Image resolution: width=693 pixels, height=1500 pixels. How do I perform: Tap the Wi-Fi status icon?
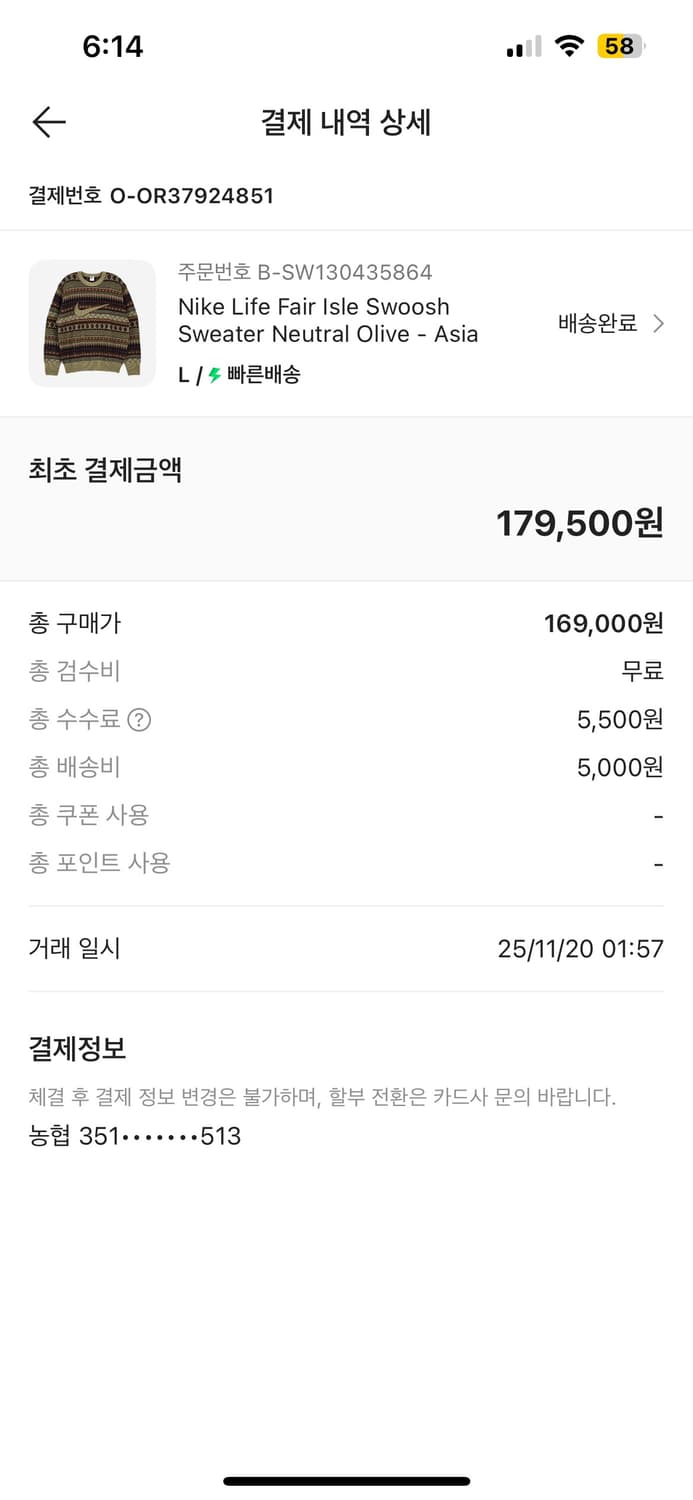pos(568,45)
